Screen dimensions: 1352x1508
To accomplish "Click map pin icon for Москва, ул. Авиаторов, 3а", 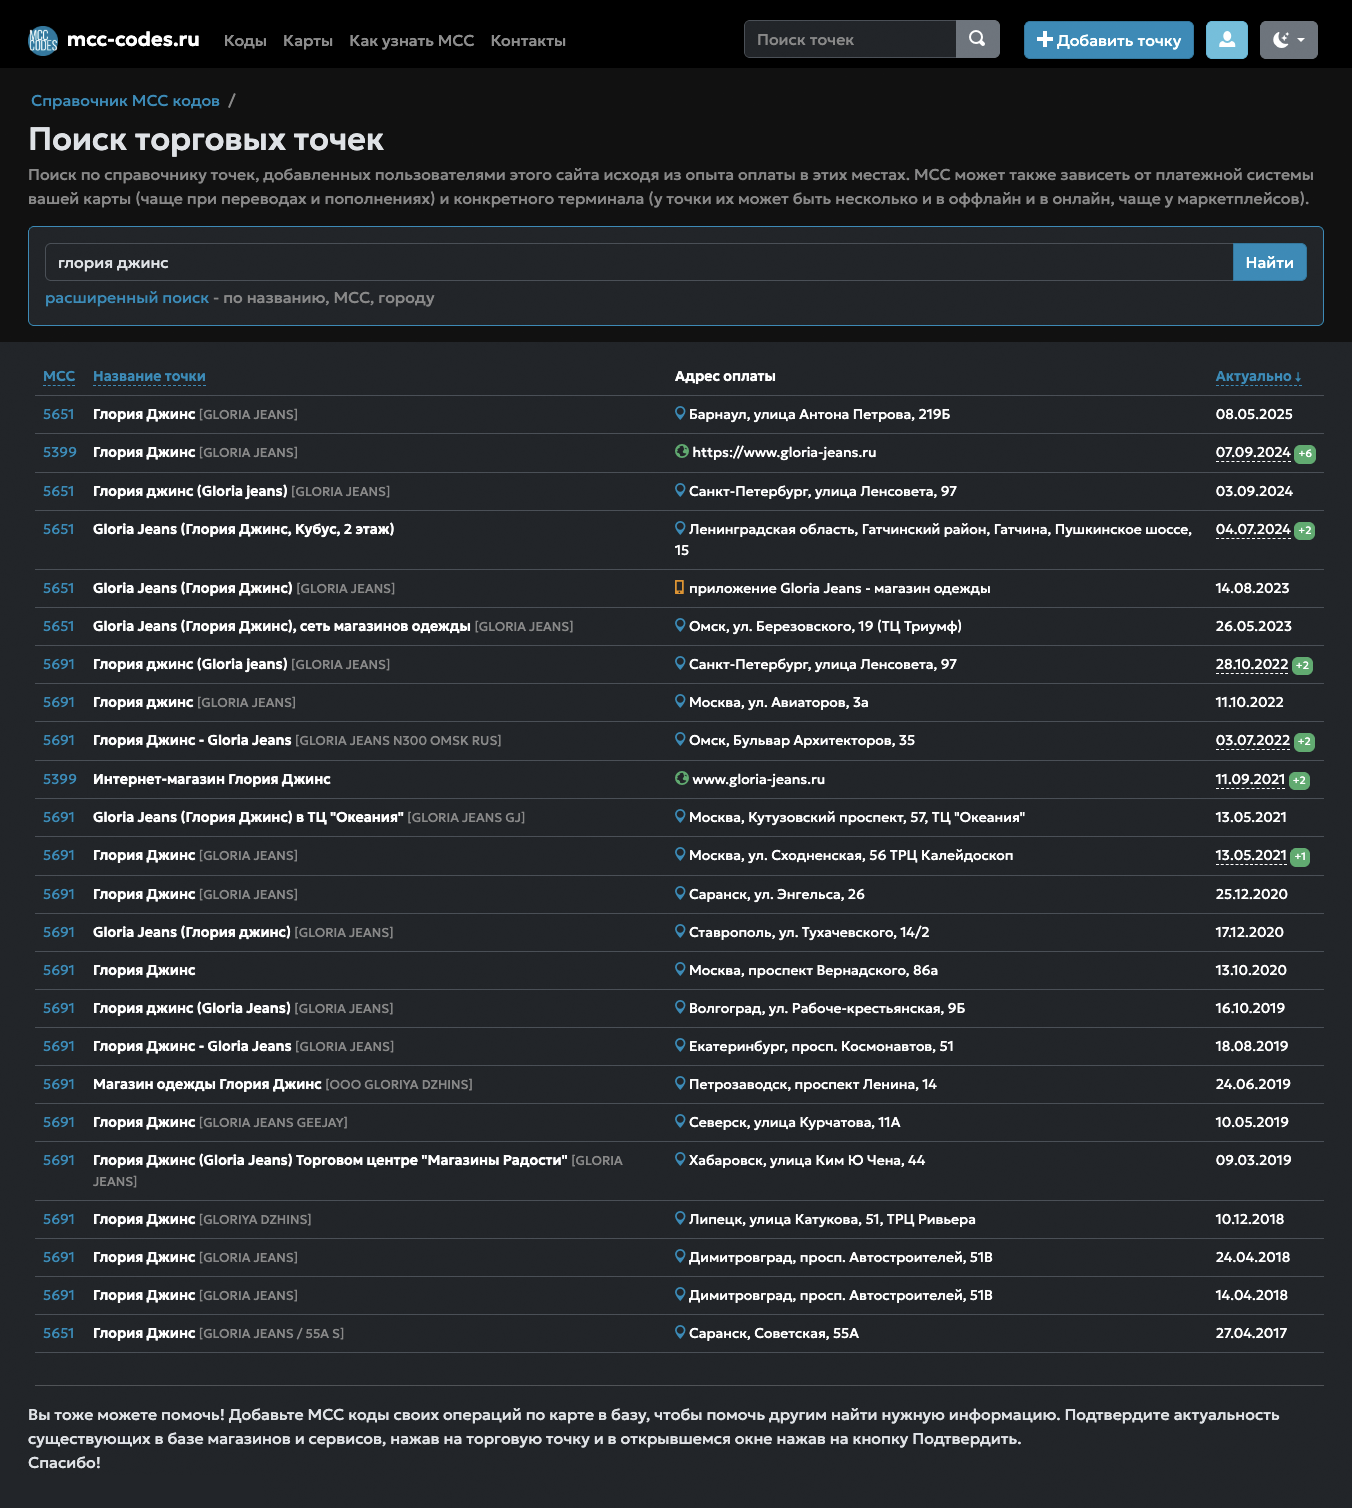I will 680,701.
